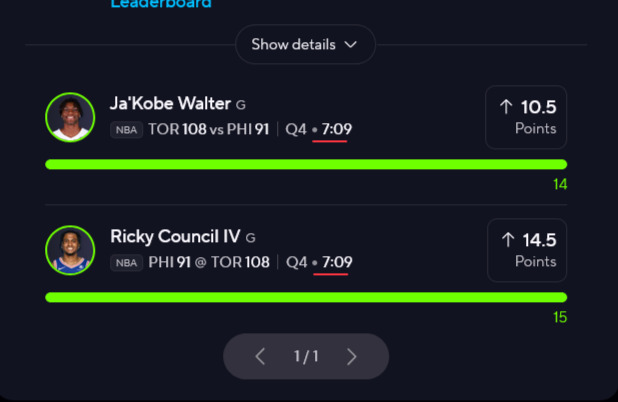Click the TOR 108 vs PHI 91 score

(208, 130)
